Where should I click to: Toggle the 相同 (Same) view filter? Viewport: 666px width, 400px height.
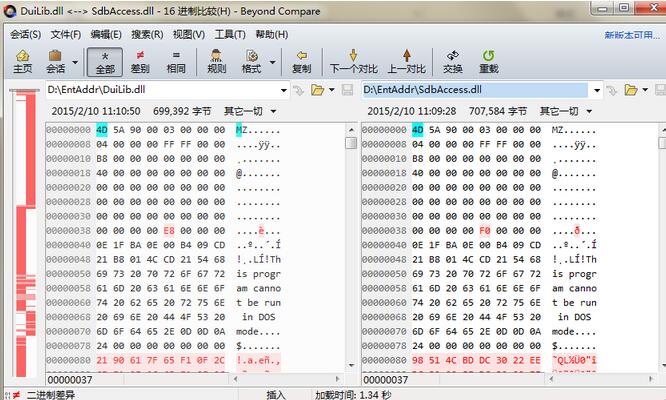click(175, 61)
